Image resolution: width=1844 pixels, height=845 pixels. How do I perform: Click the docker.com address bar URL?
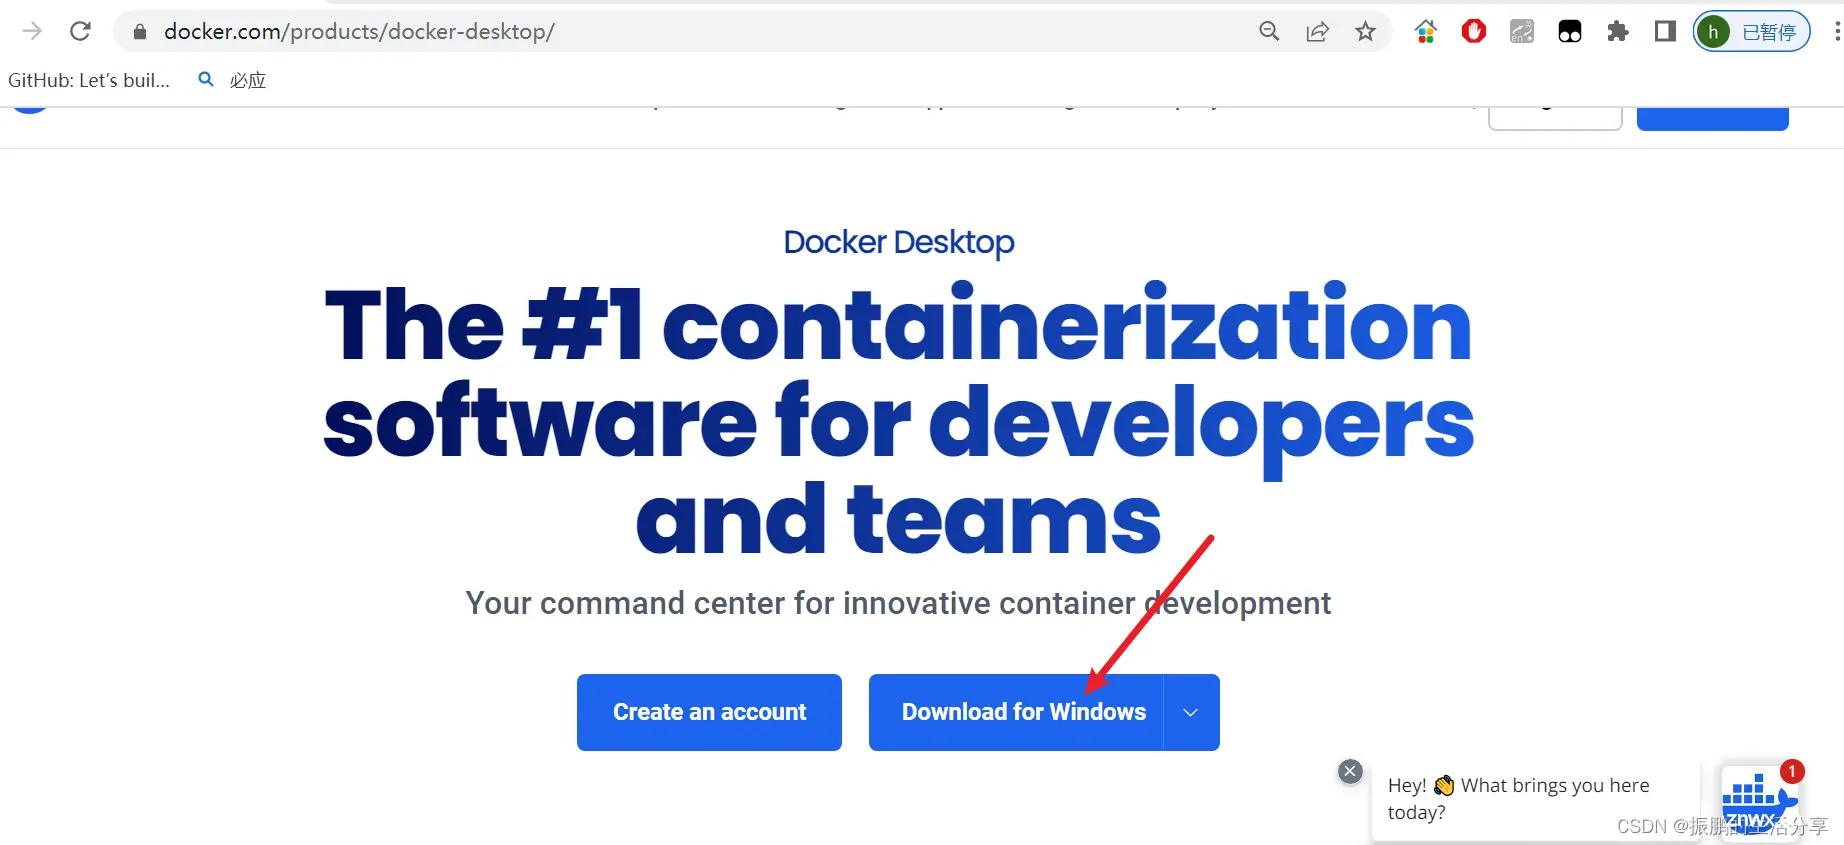(x=359, y=32)
